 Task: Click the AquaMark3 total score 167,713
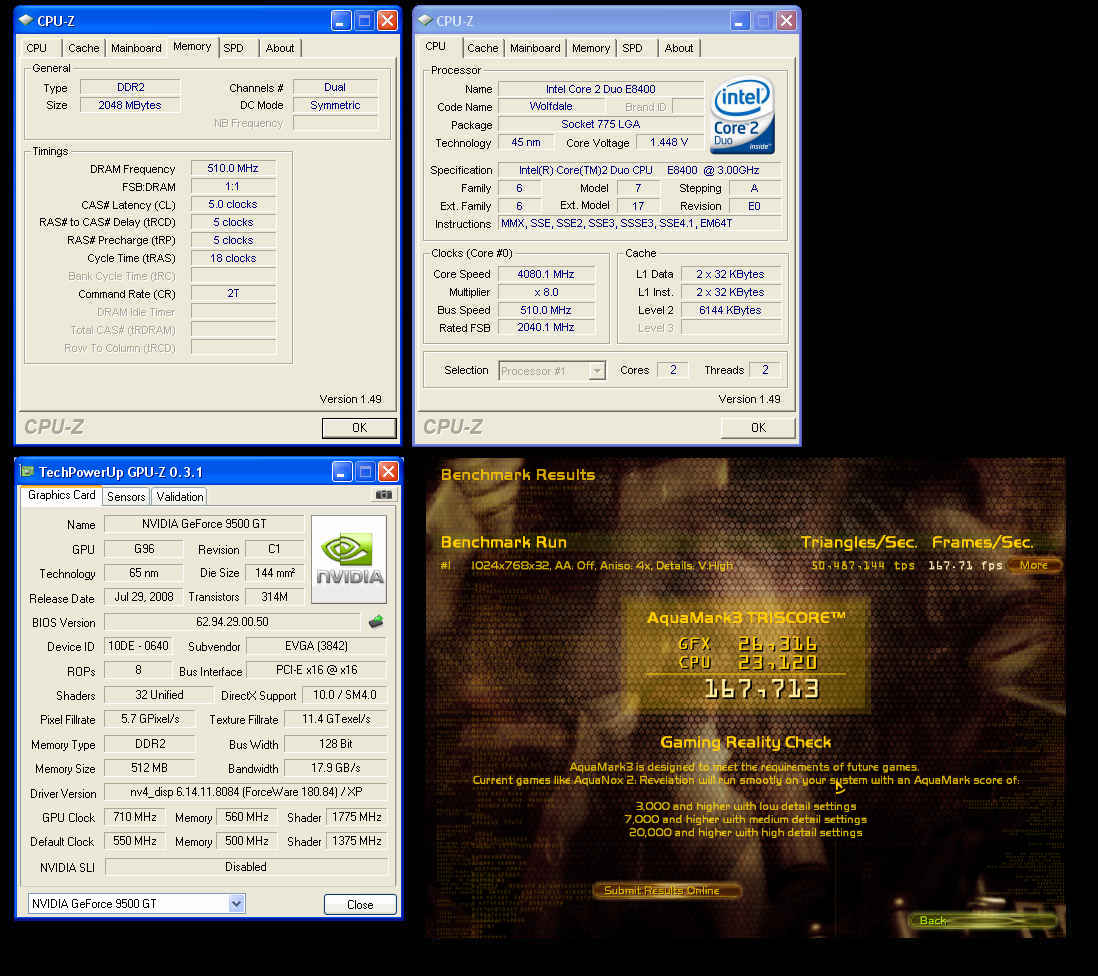(x=761, y=690)
